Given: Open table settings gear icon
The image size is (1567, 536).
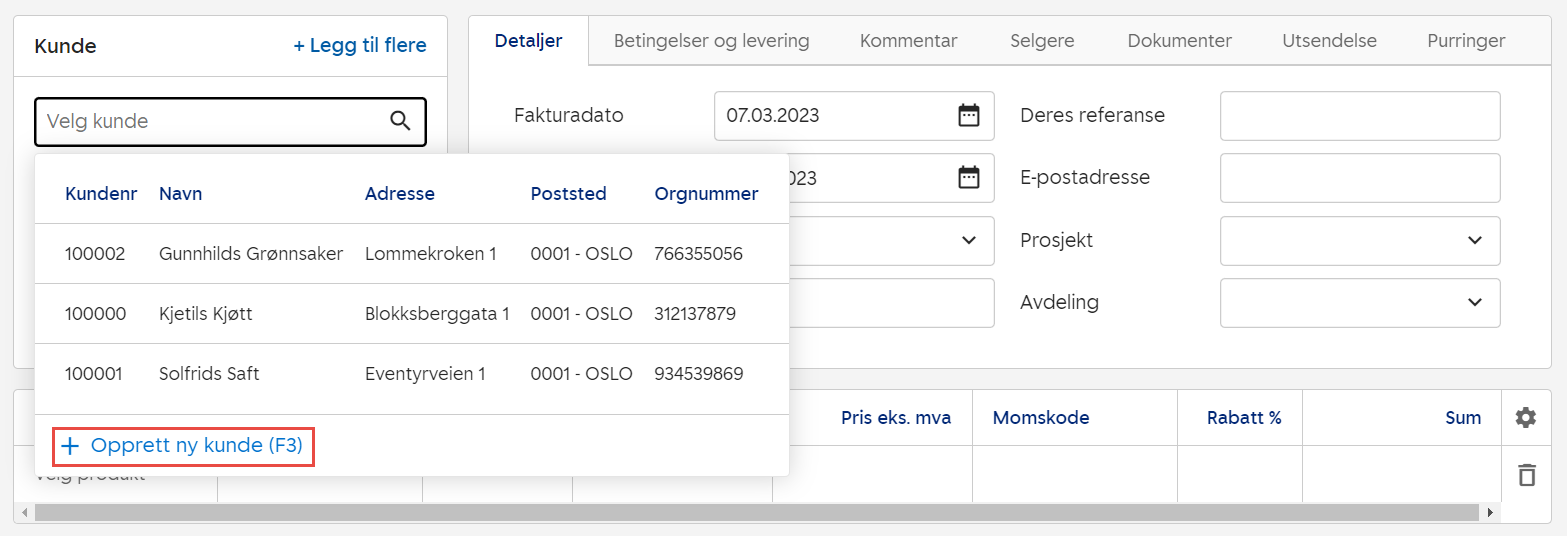Looking at the screenshot, I should (x=1525, y=418).
